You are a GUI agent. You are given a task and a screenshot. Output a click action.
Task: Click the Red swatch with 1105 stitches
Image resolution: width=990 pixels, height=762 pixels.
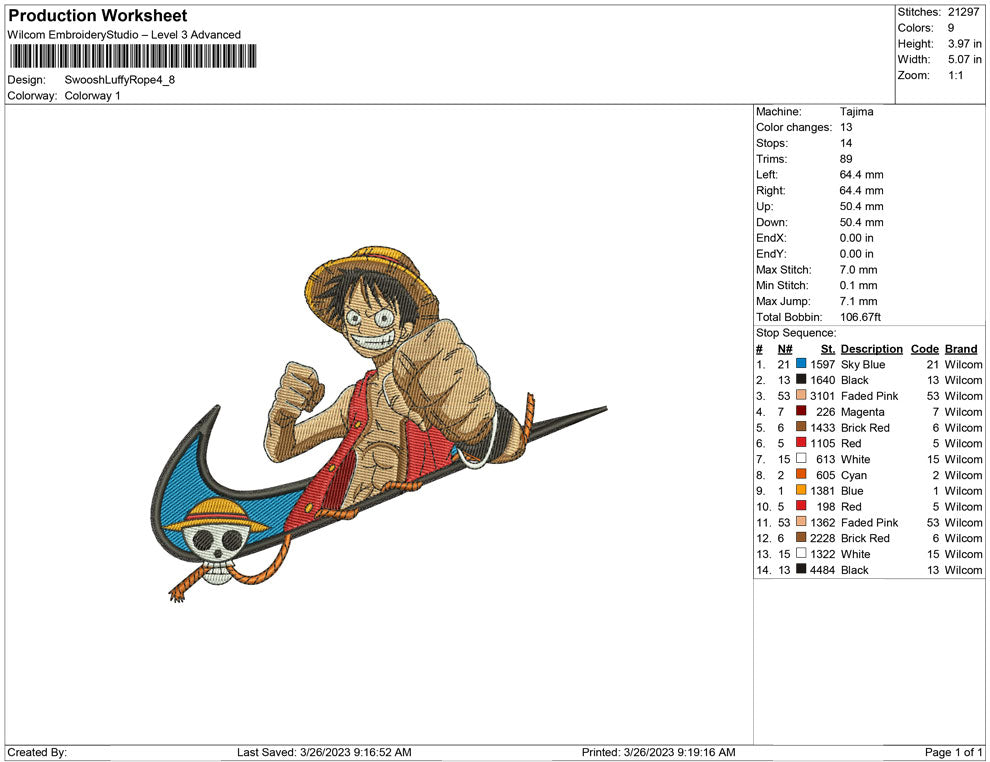point(801,443)
